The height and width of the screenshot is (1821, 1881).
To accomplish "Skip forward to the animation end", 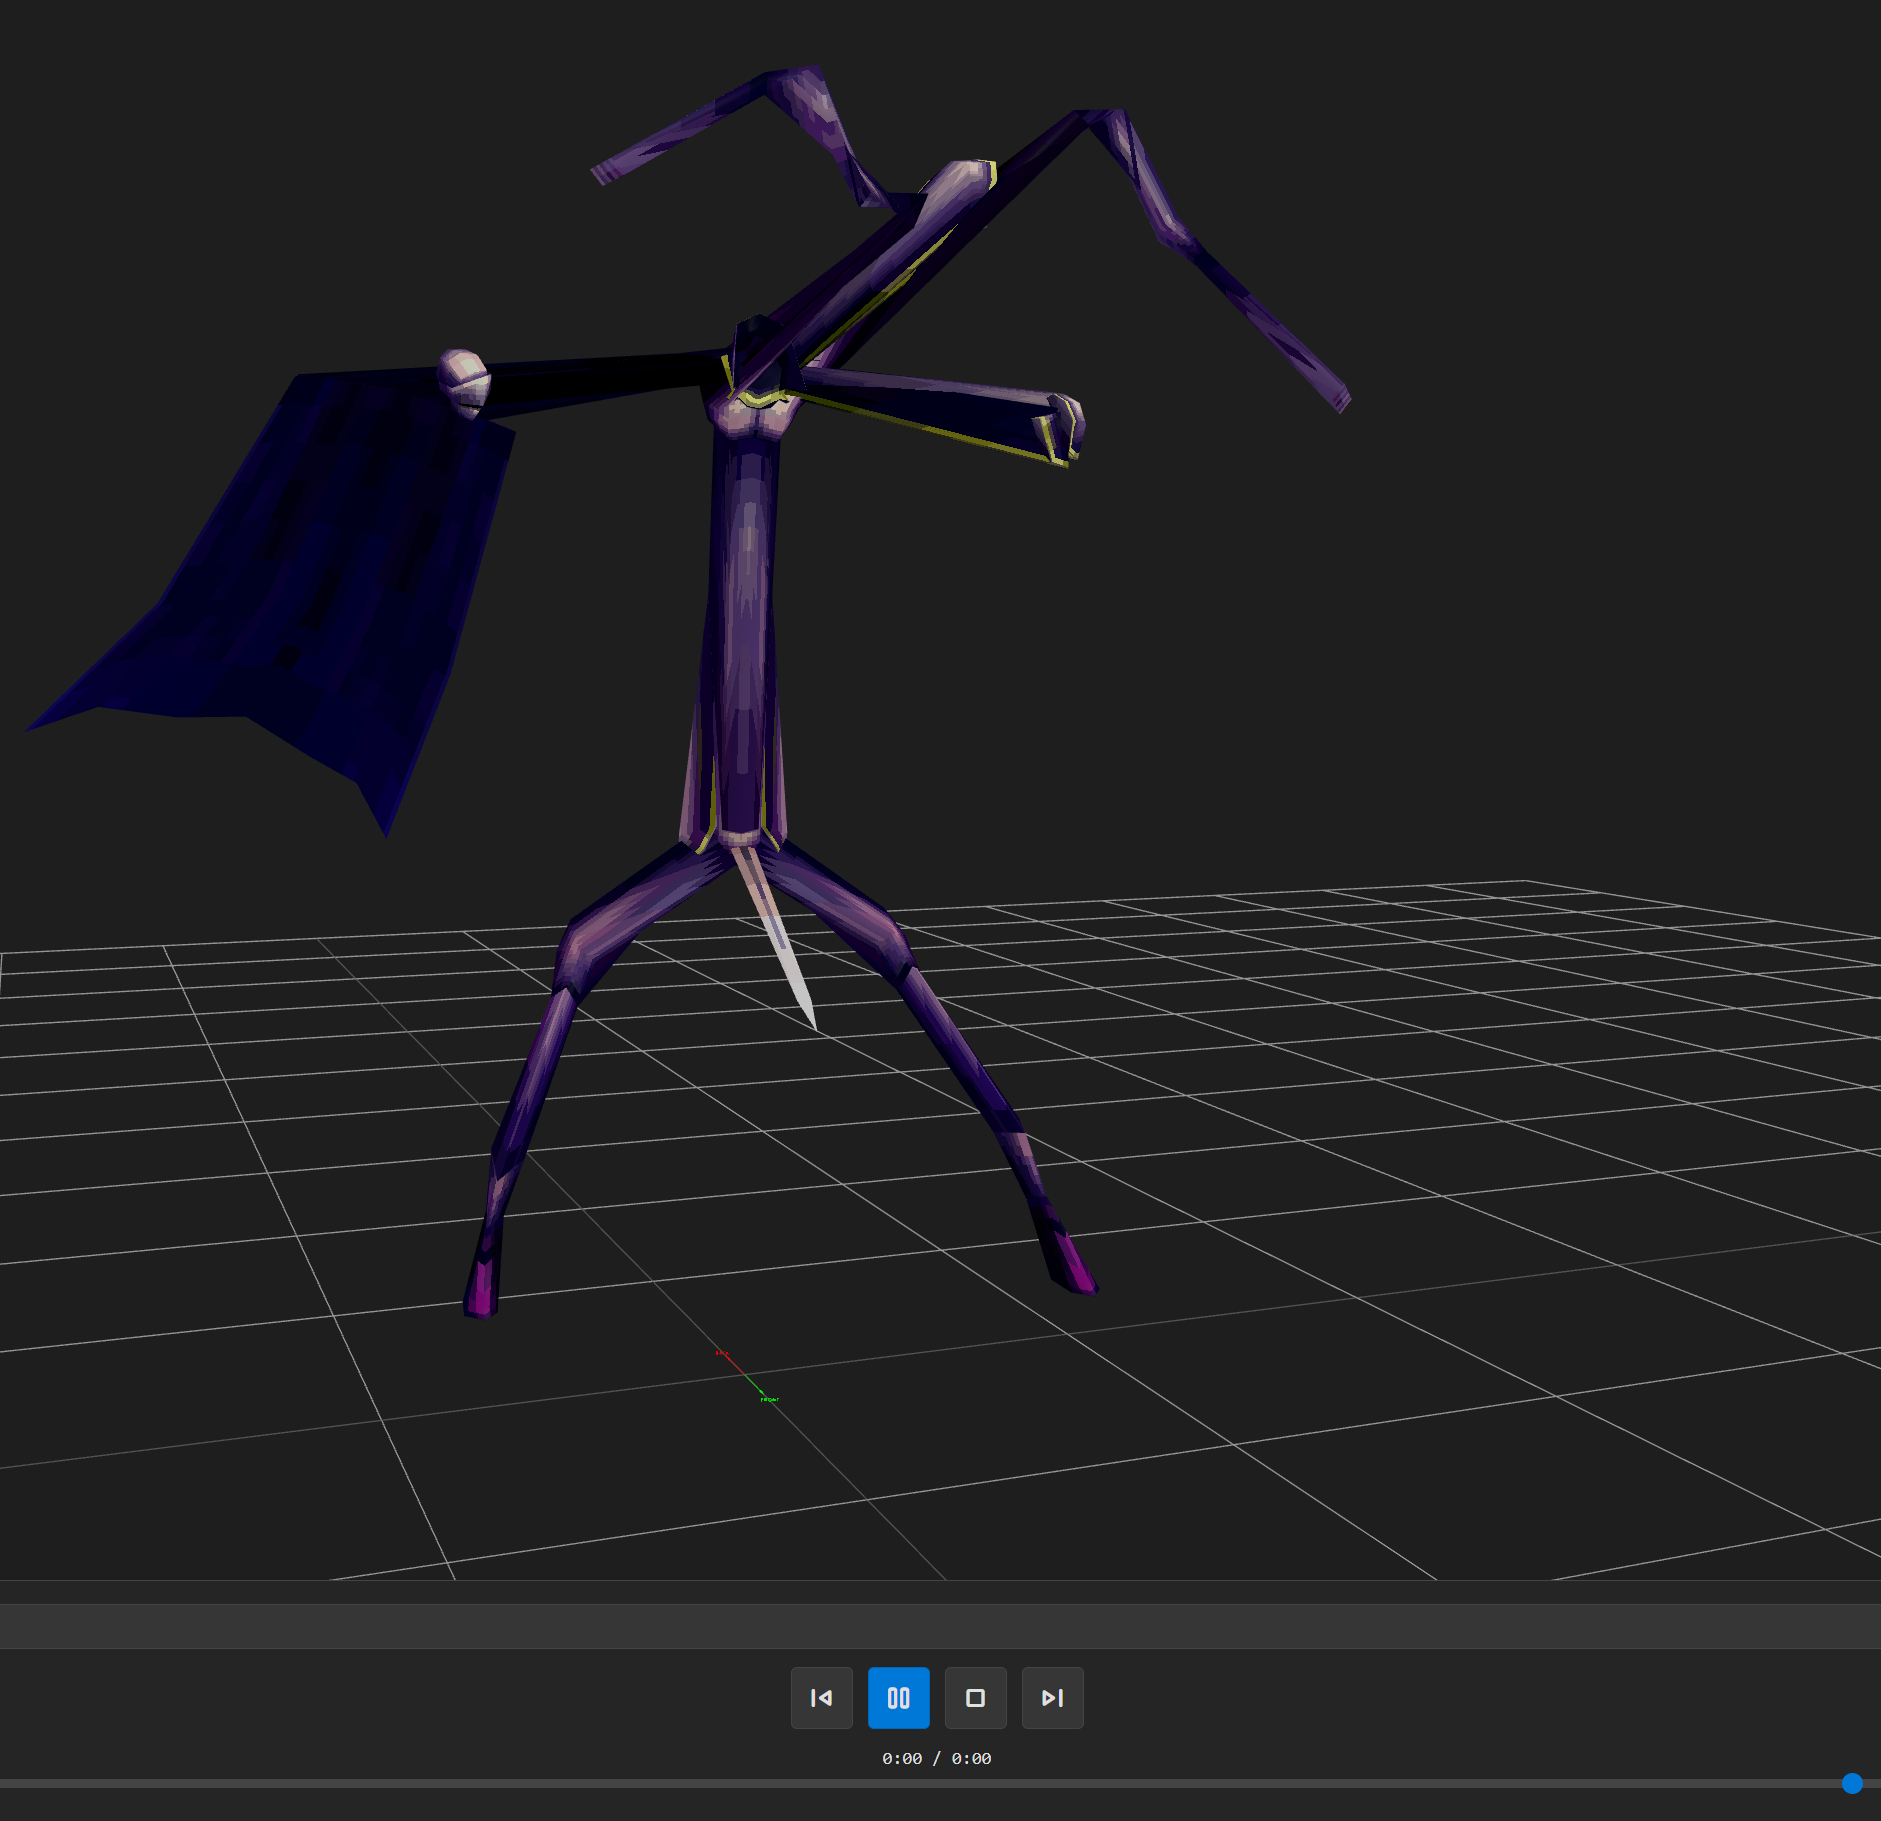I will click(x=1052, y=1697).
